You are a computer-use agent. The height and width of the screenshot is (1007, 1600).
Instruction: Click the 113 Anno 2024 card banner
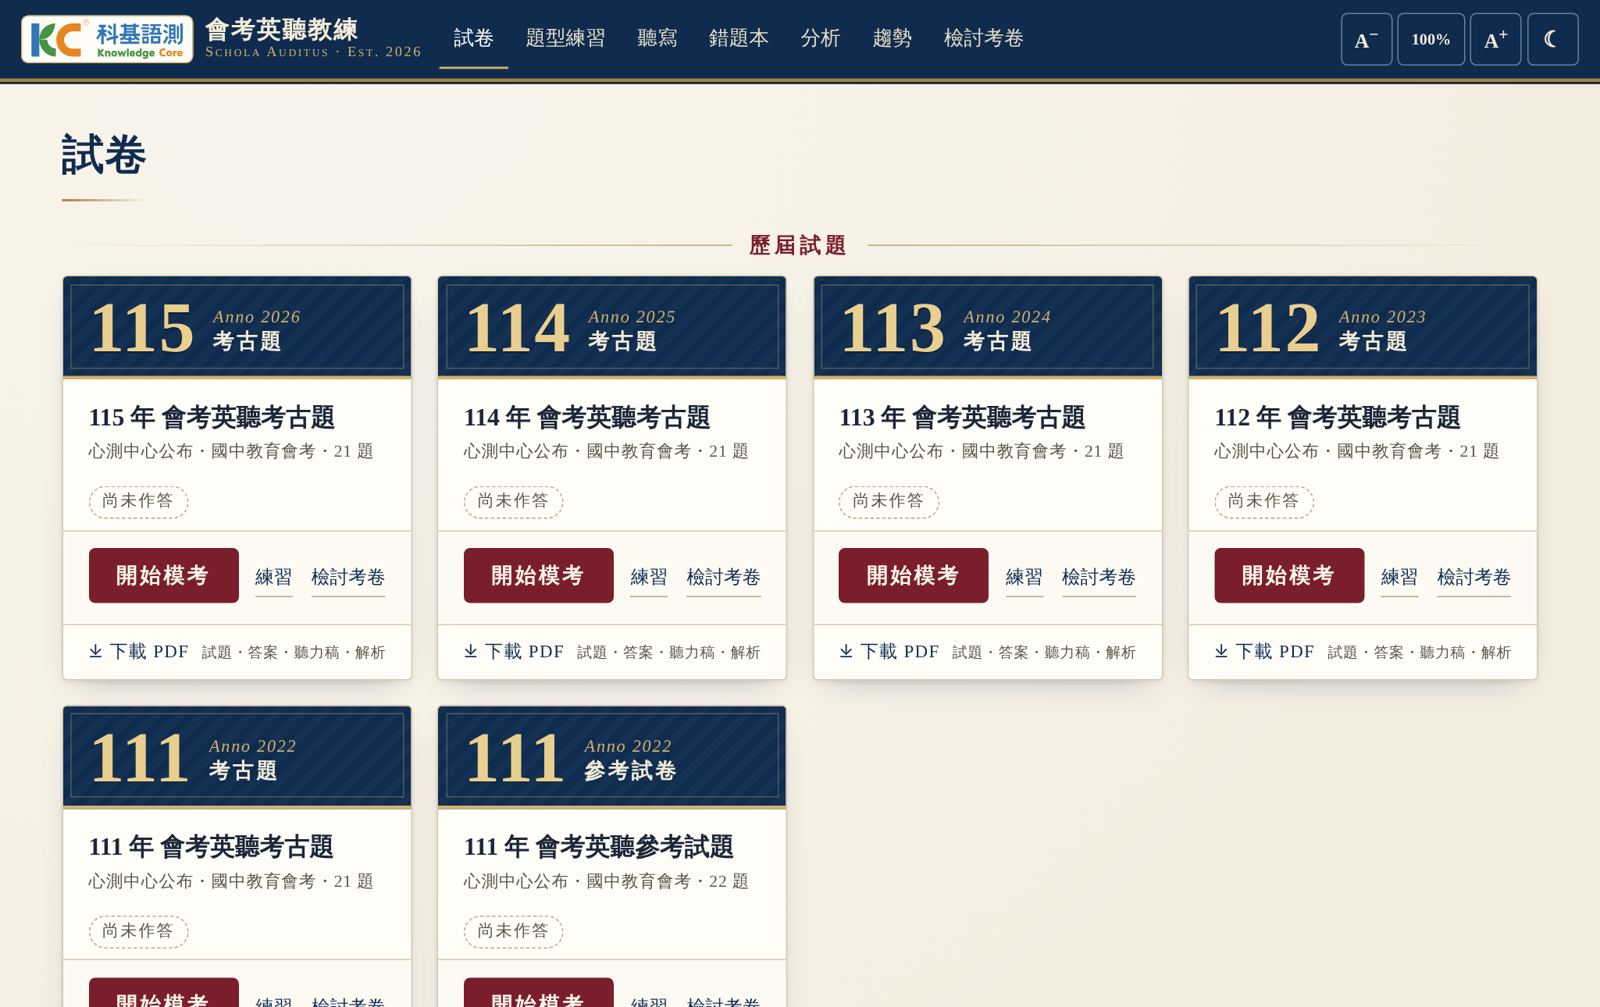point(988,327)
